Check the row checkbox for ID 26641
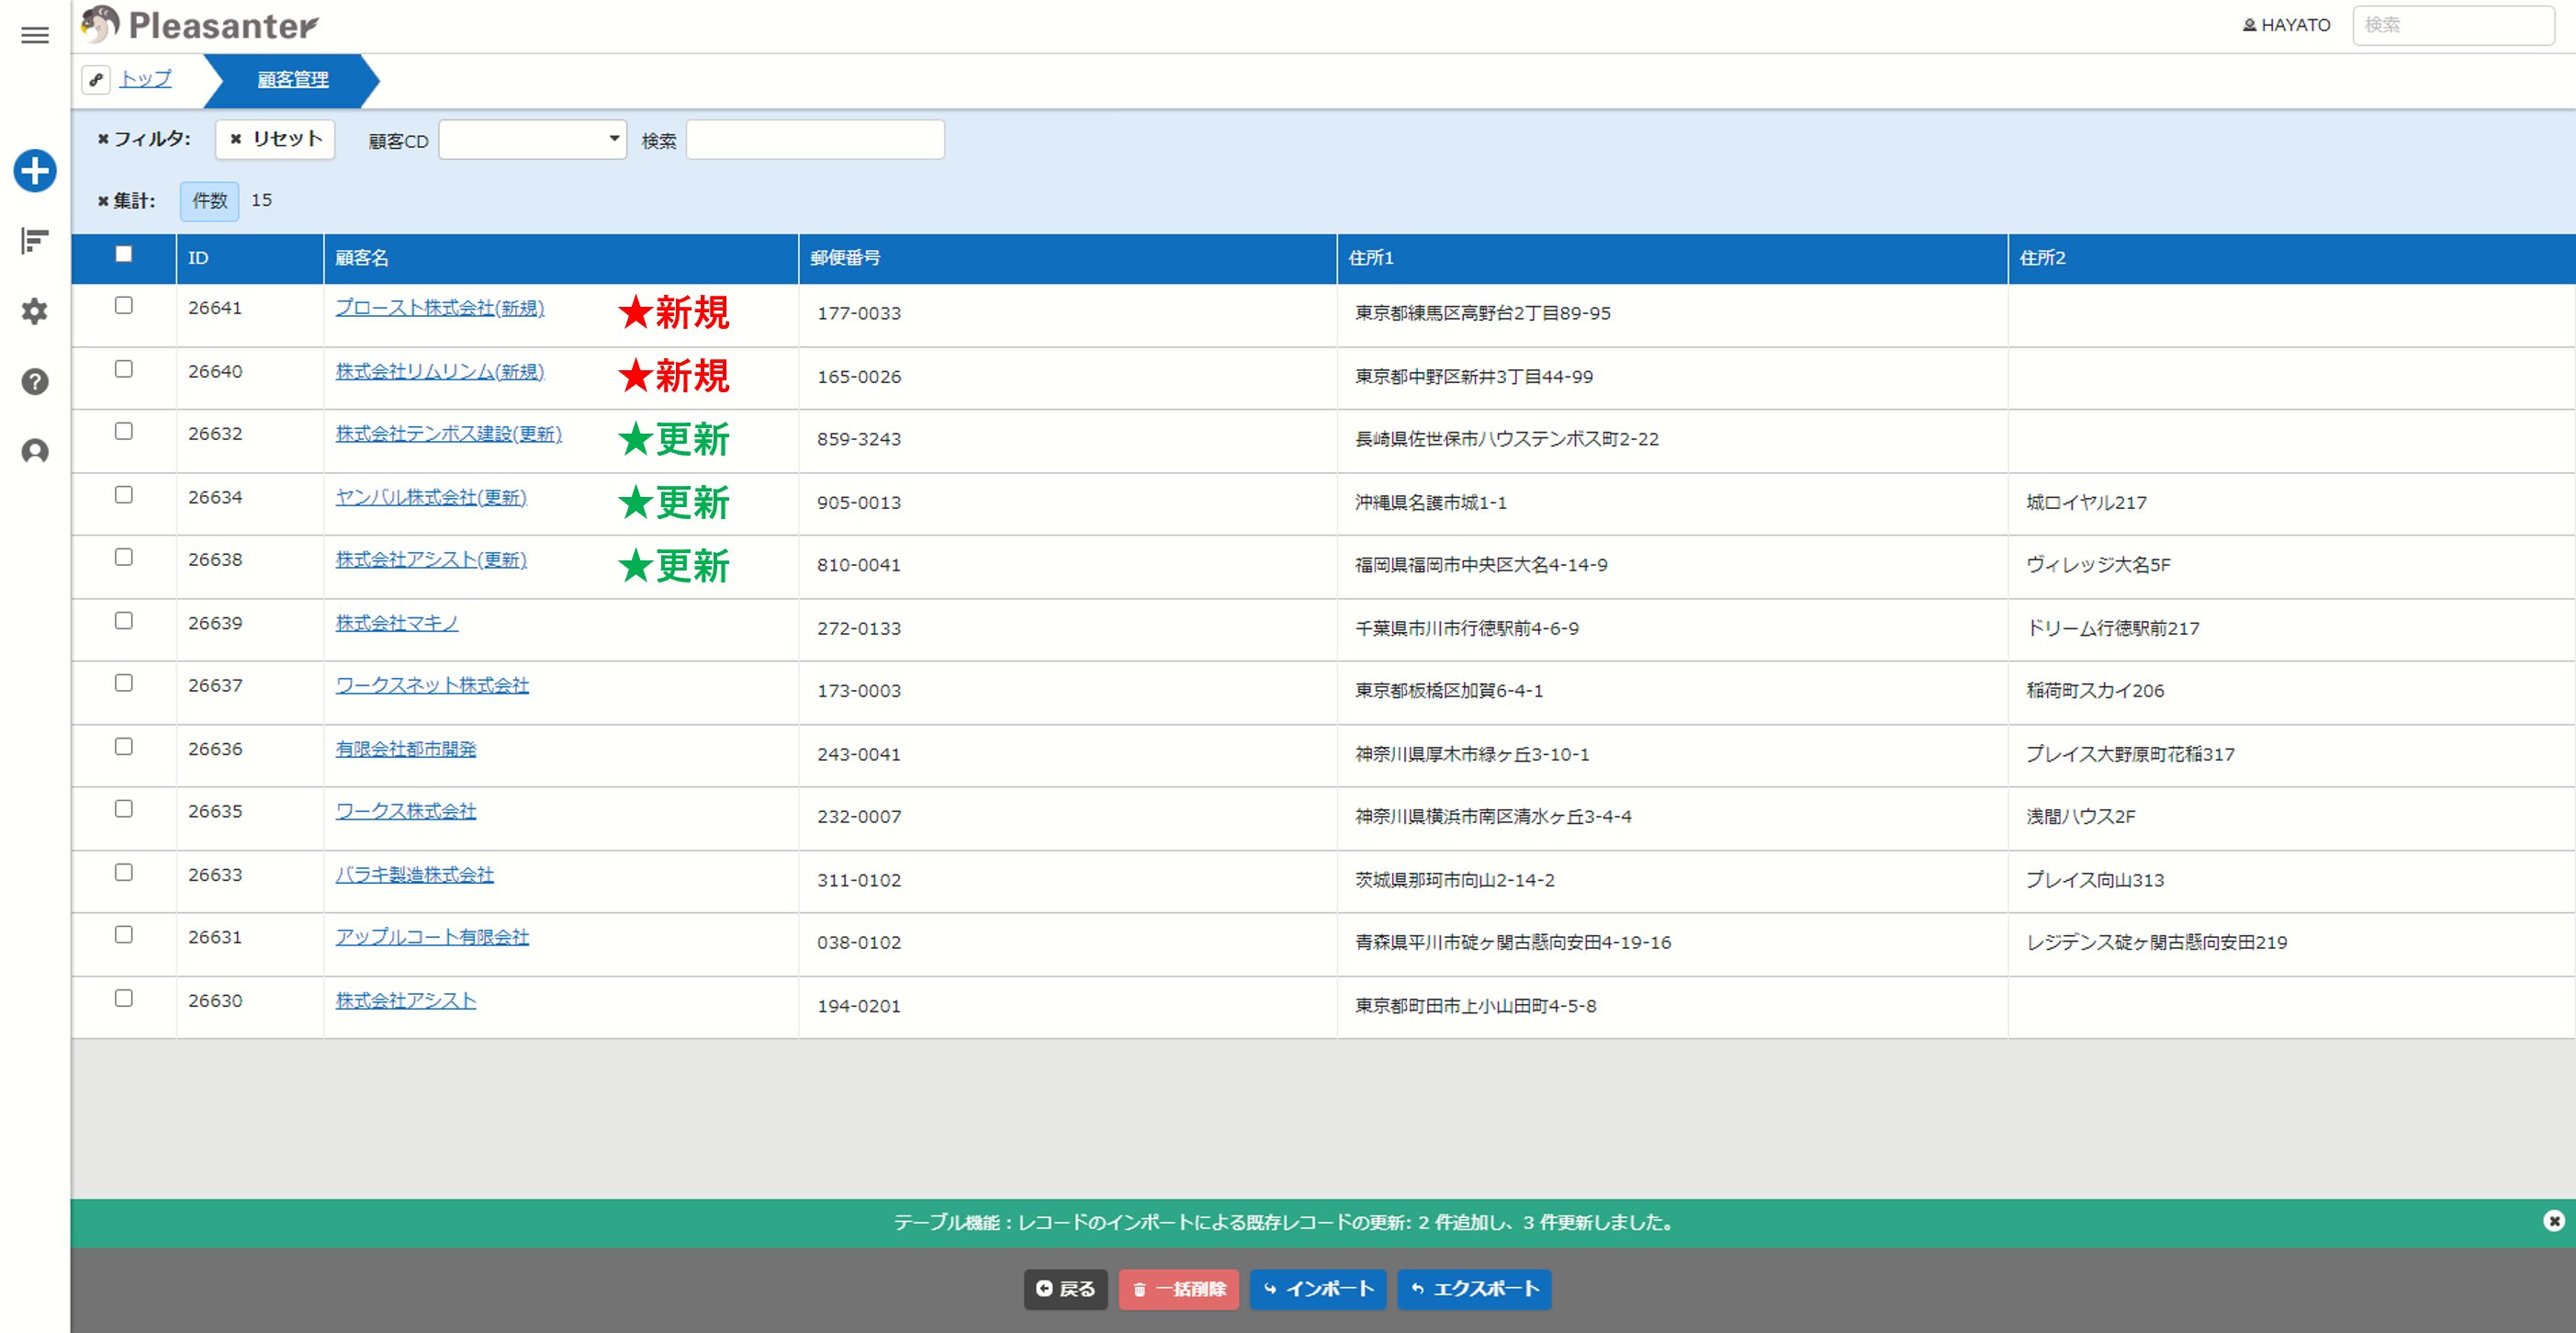 click(124, 305)
